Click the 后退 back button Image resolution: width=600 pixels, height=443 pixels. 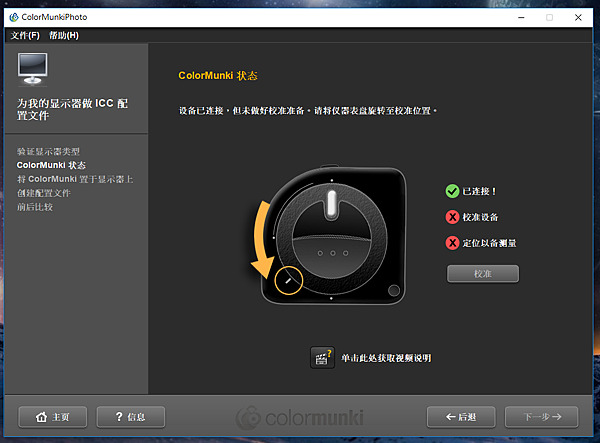461,417
